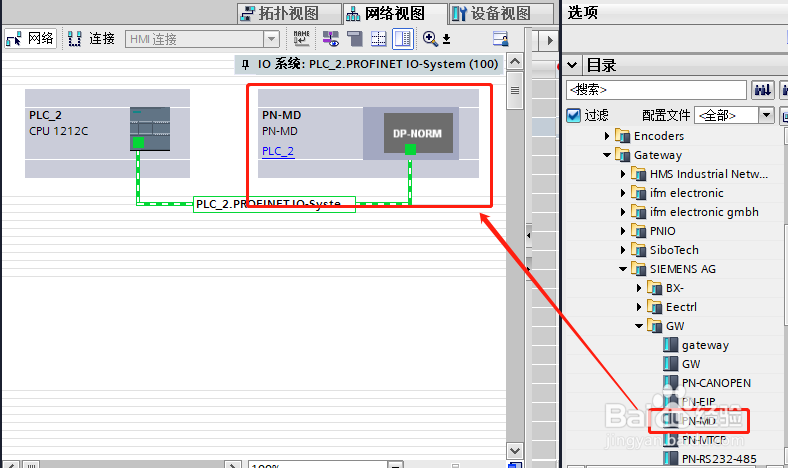
Task: Collapse the SIEMENS AG folder
Action: tap(623, 269)
